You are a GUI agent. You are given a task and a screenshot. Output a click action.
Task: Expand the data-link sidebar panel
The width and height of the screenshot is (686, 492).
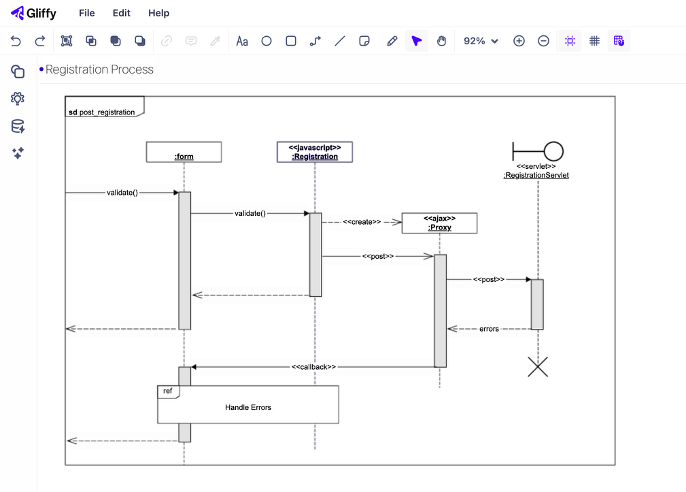(17, 126)
